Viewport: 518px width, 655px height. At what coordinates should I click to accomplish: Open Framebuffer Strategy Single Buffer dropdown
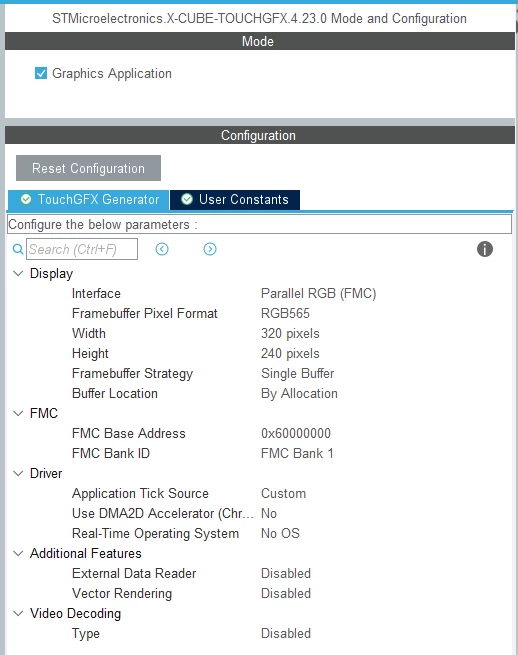click(x=297, y=373)
